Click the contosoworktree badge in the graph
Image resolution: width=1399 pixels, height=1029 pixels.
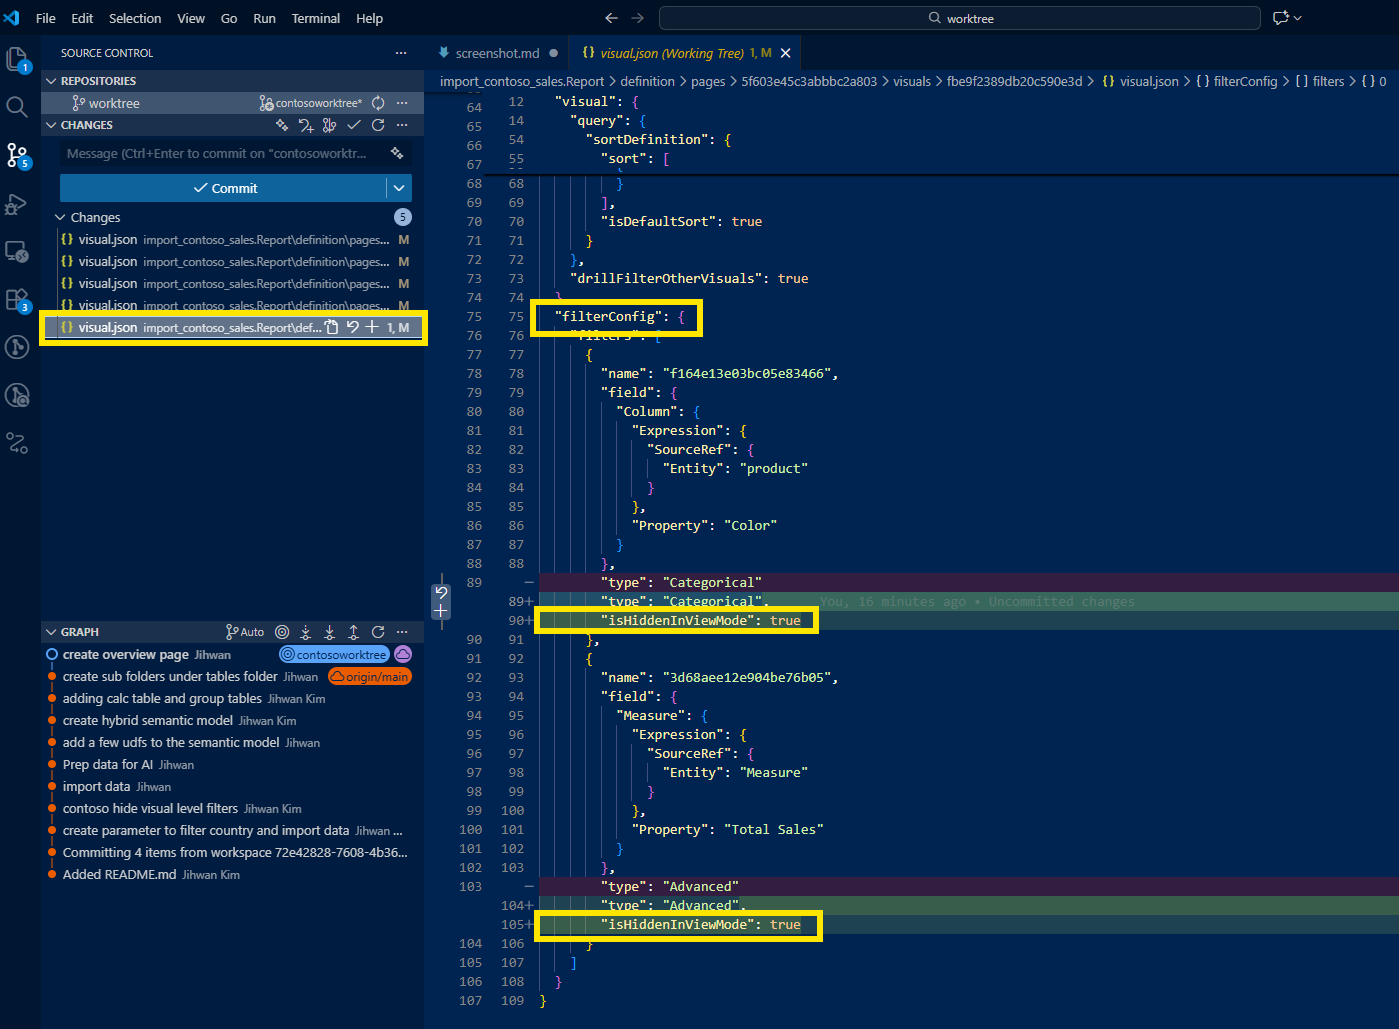click(x=333, y=654)
